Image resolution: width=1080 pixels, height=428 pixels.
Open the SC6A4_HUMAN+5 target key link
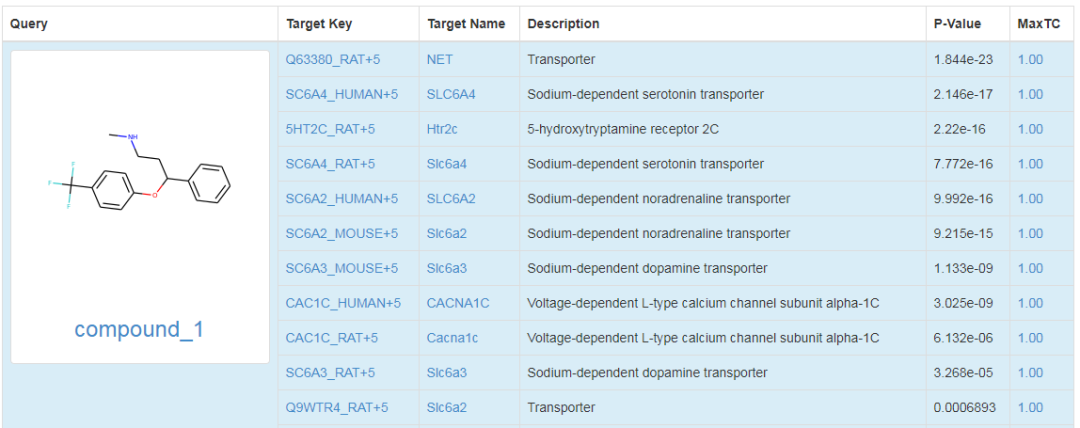pyautogui.click(x=342, y=94)
